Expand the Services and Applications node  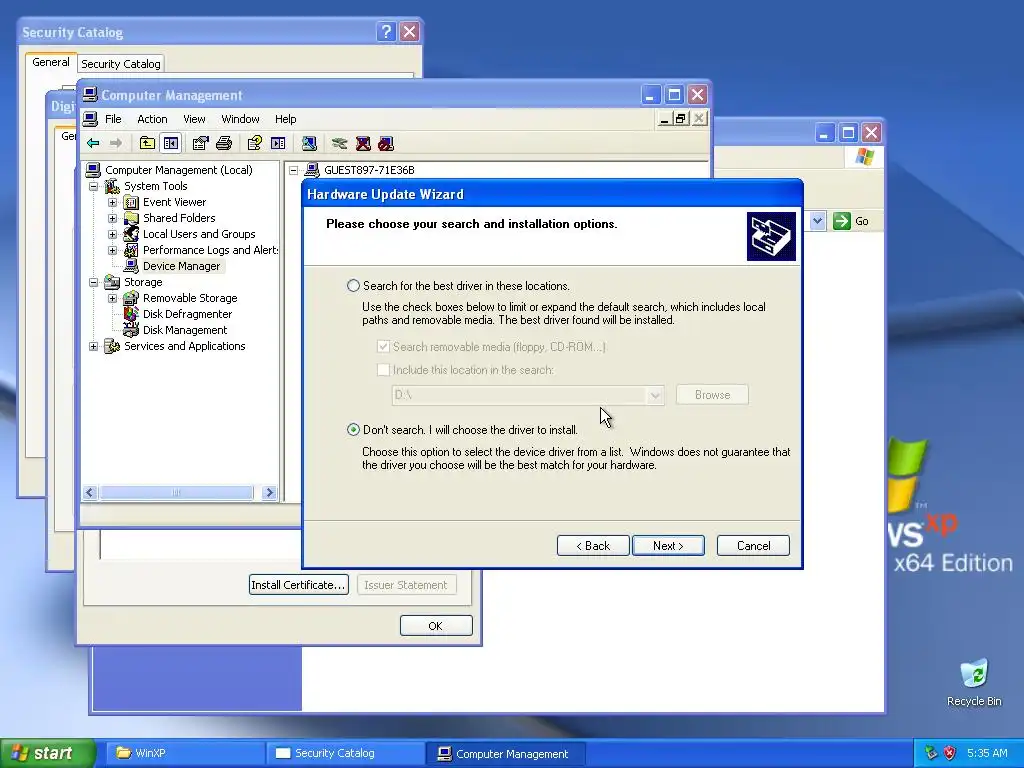click(93, 346)
